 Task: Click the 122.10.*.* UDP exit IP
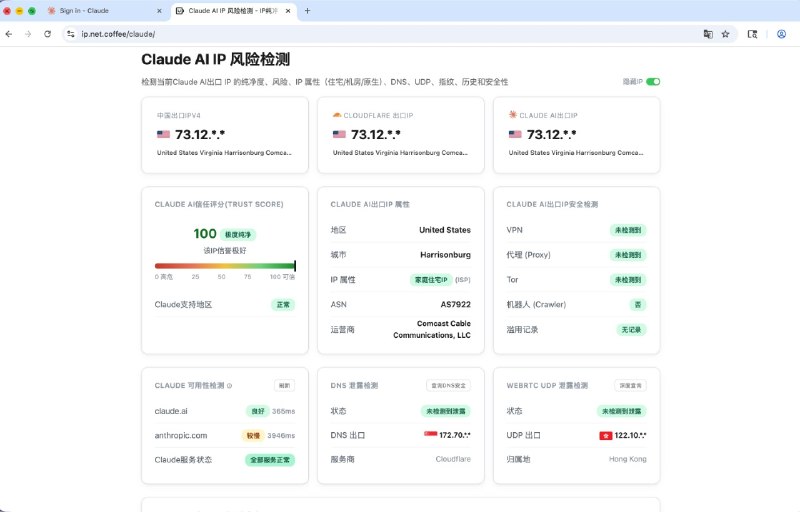click(630, 435)
